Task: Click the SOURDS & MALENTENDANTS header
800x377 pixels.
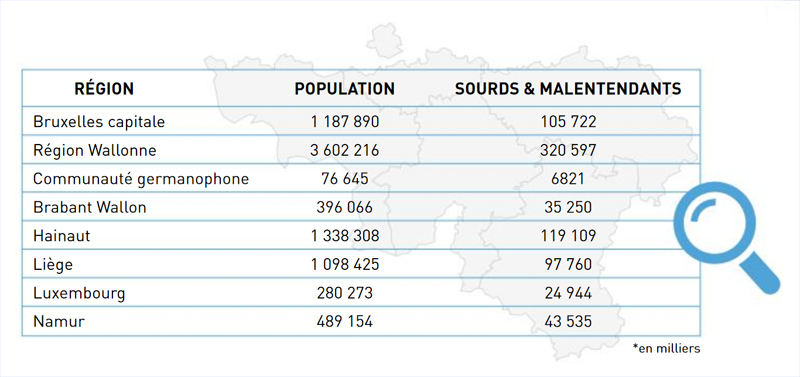Action: pos(568,89)
